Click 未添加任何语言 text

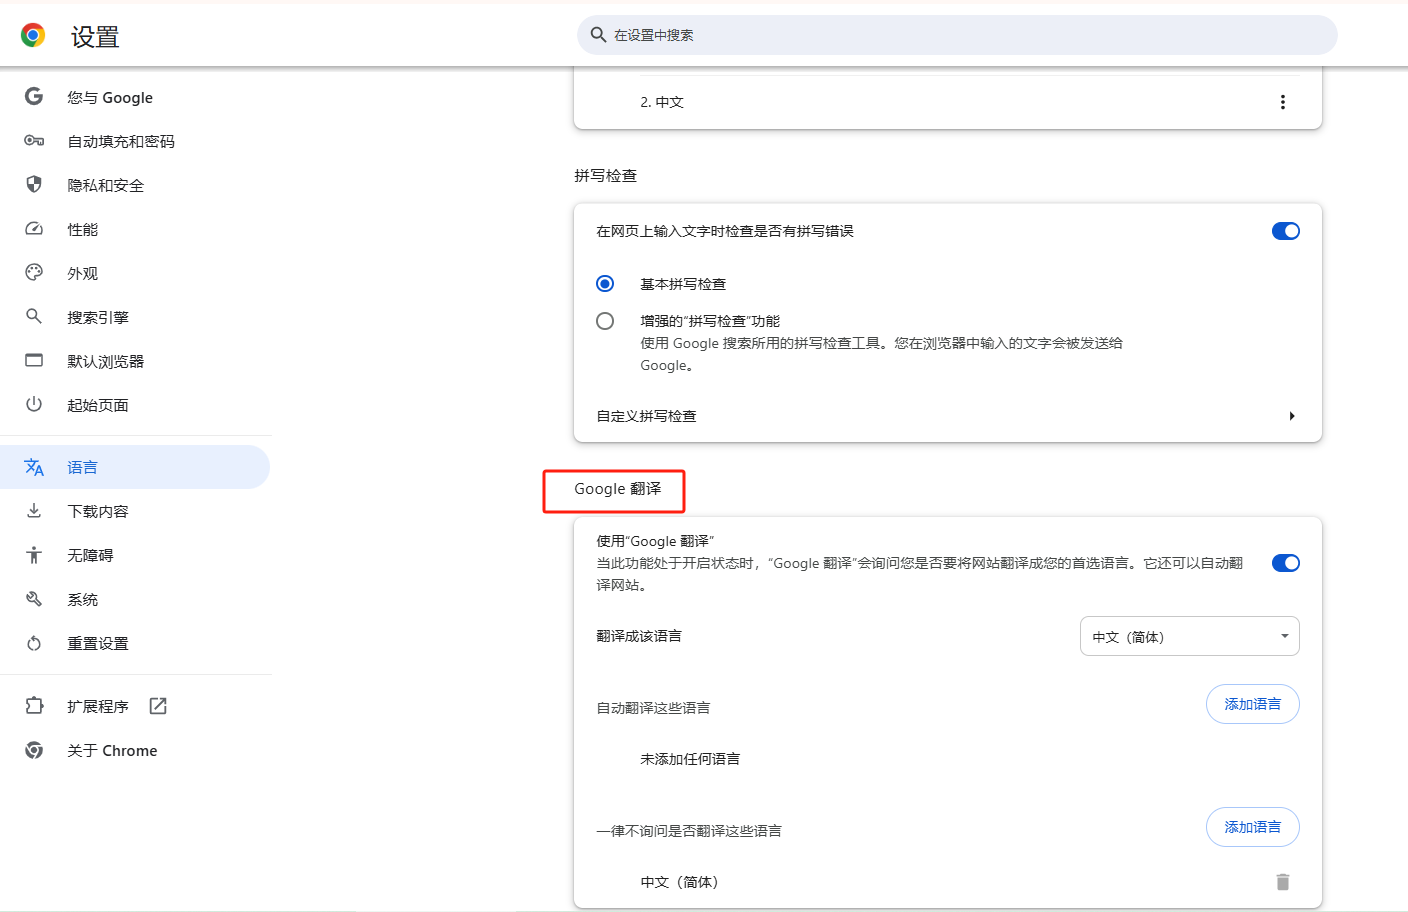click(x=690, y=759)
